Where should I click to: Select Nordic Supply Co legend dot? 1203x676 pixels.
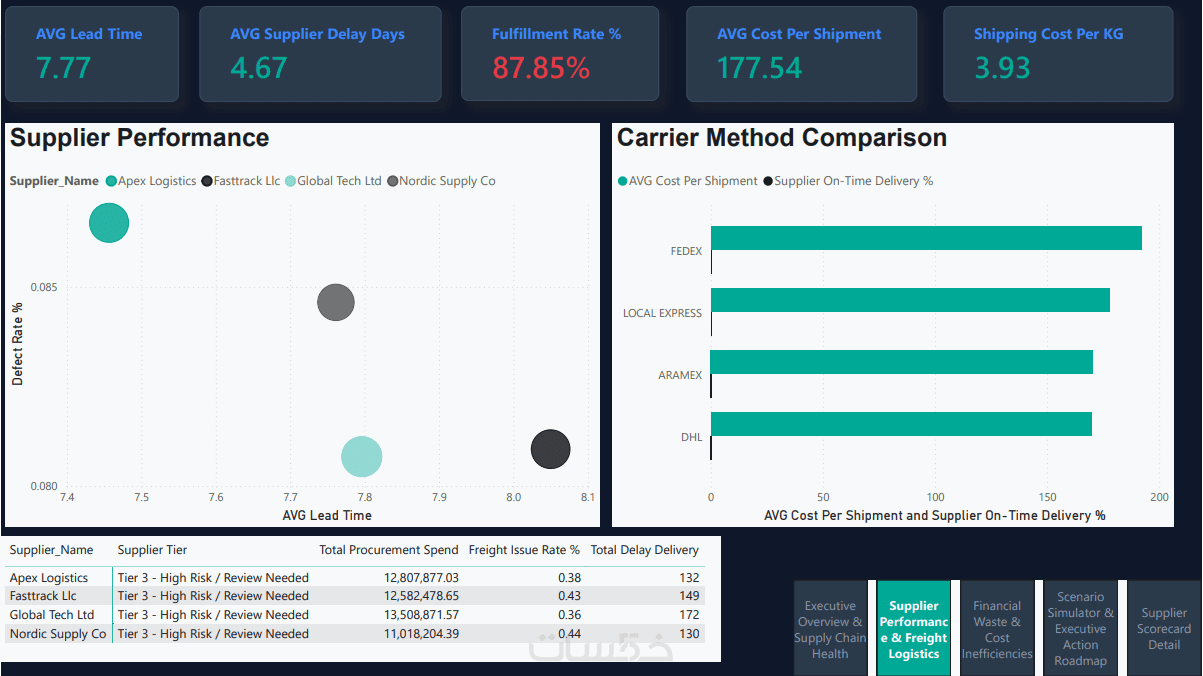click(392, 181)
